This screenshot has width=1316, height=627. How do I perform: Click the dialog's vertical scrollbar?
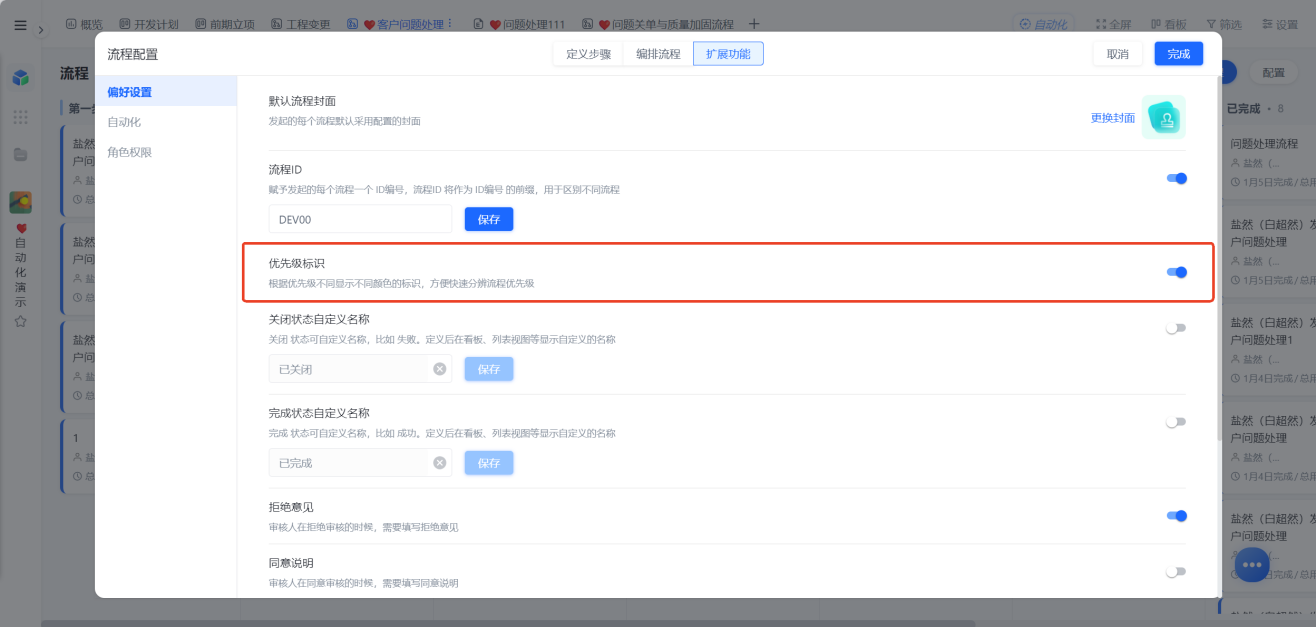(x=1217, y=258)
